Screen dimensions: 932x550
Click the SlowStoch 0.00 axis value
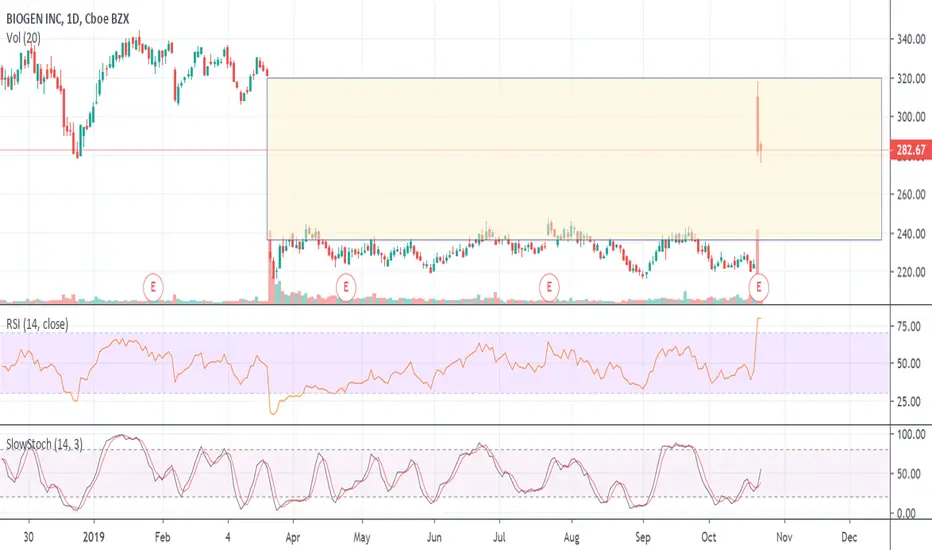[906, 513]
